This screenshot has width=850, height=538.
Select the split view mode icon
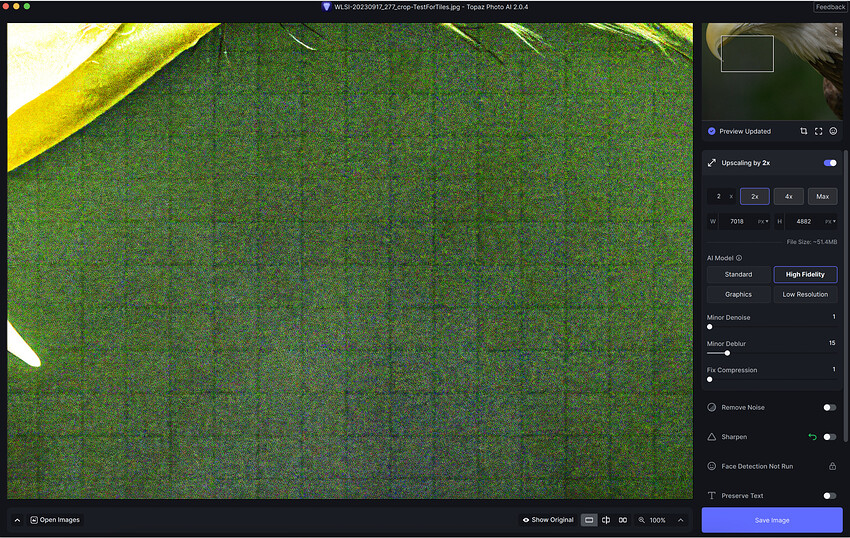pos(606,520)
